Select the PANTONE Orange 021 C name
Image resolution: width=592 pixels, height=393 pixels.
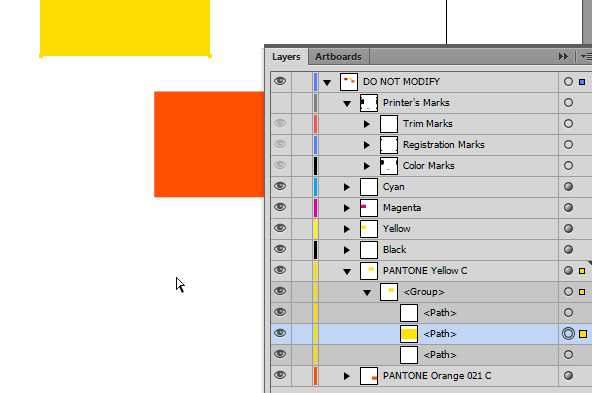coord(437,376)
